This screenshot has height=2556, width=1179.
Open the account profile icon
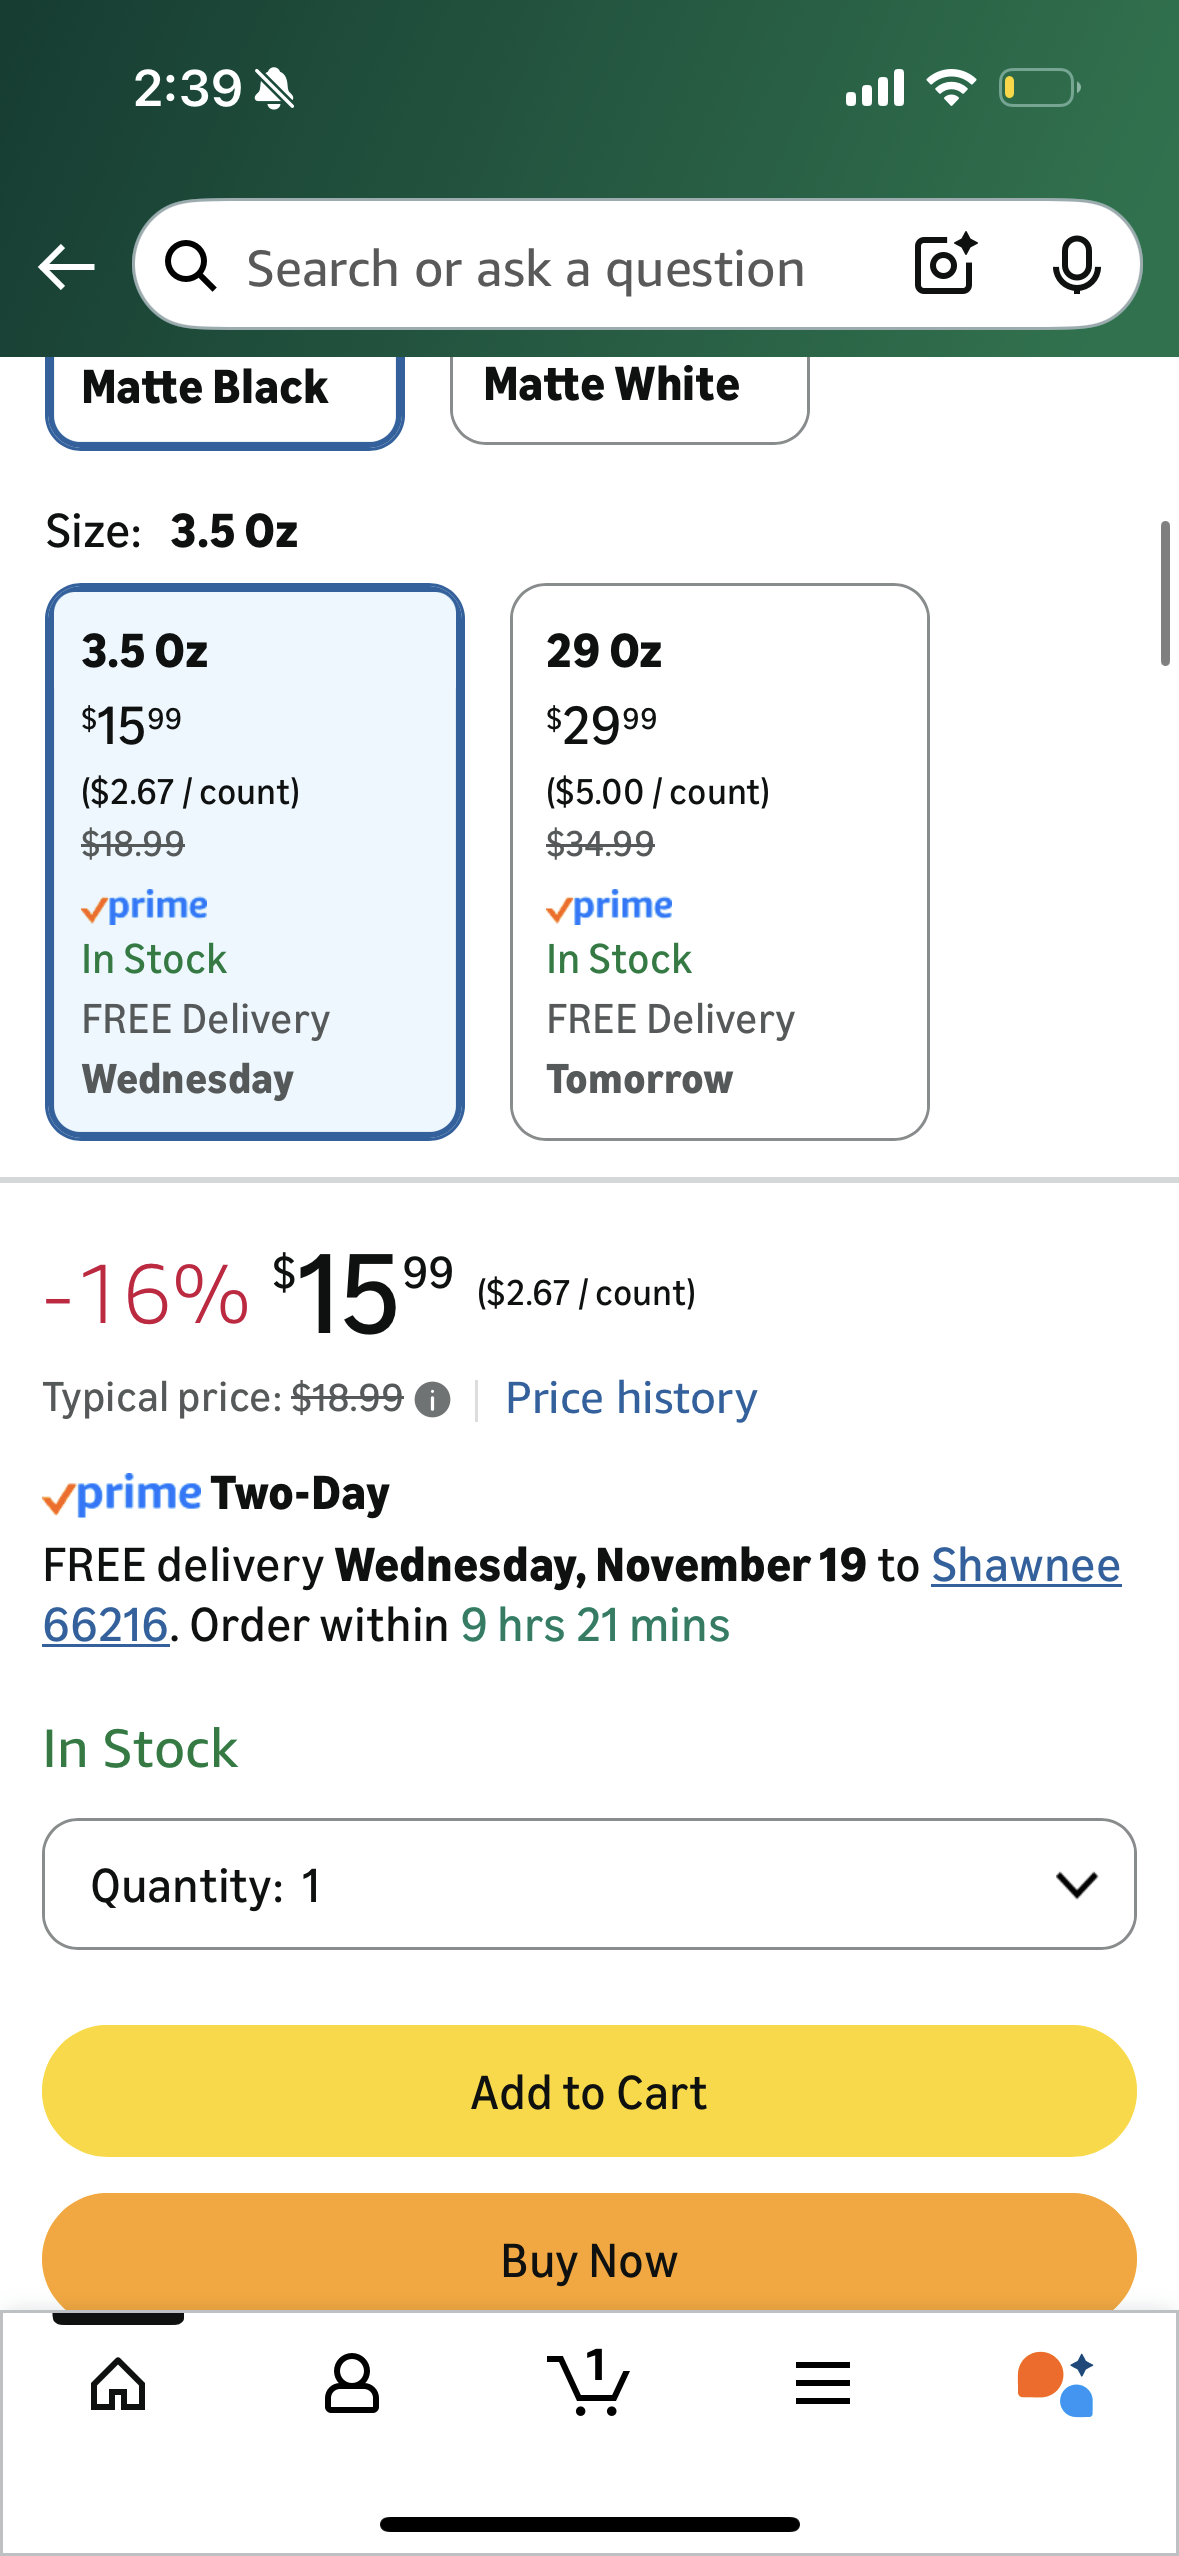[352, 2384]
